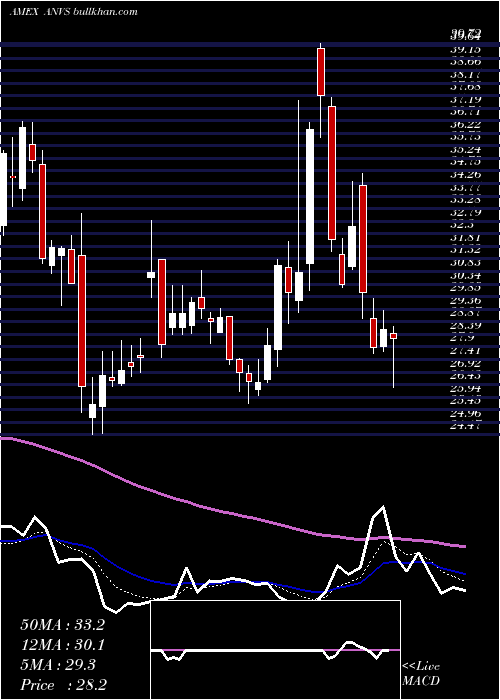Click the tallest red candle at chart peak
Image resolution: width=500 pixels, height=700 pixels.
pyautogui.click(x=321, y=71)
